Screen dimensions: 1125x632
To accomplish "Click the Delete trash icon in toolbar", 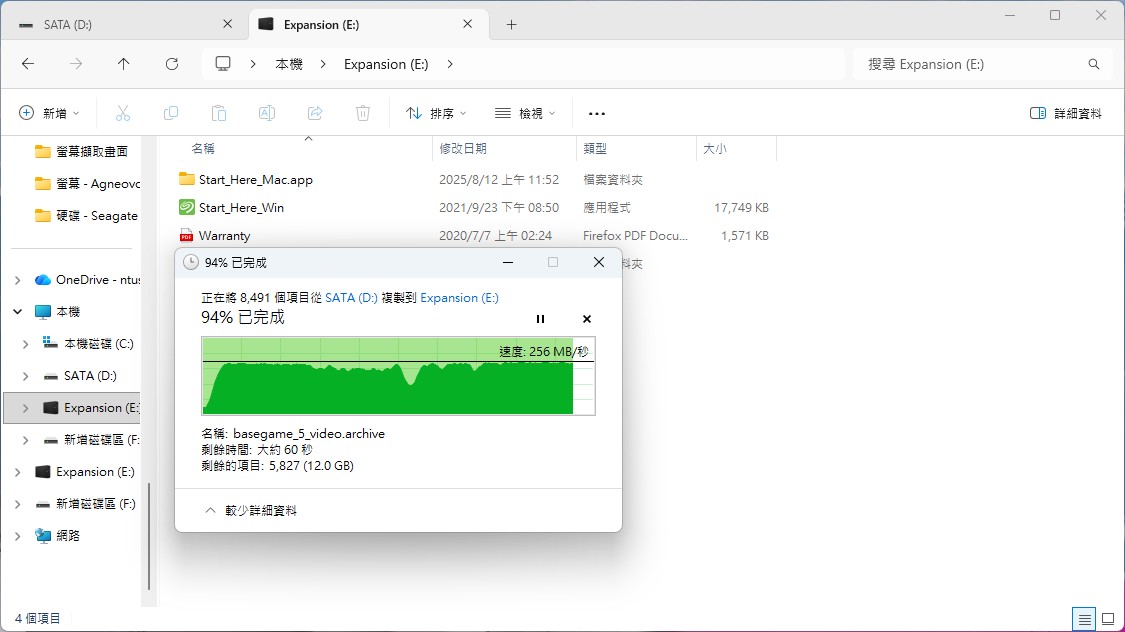I will click(x=364, y=113).
